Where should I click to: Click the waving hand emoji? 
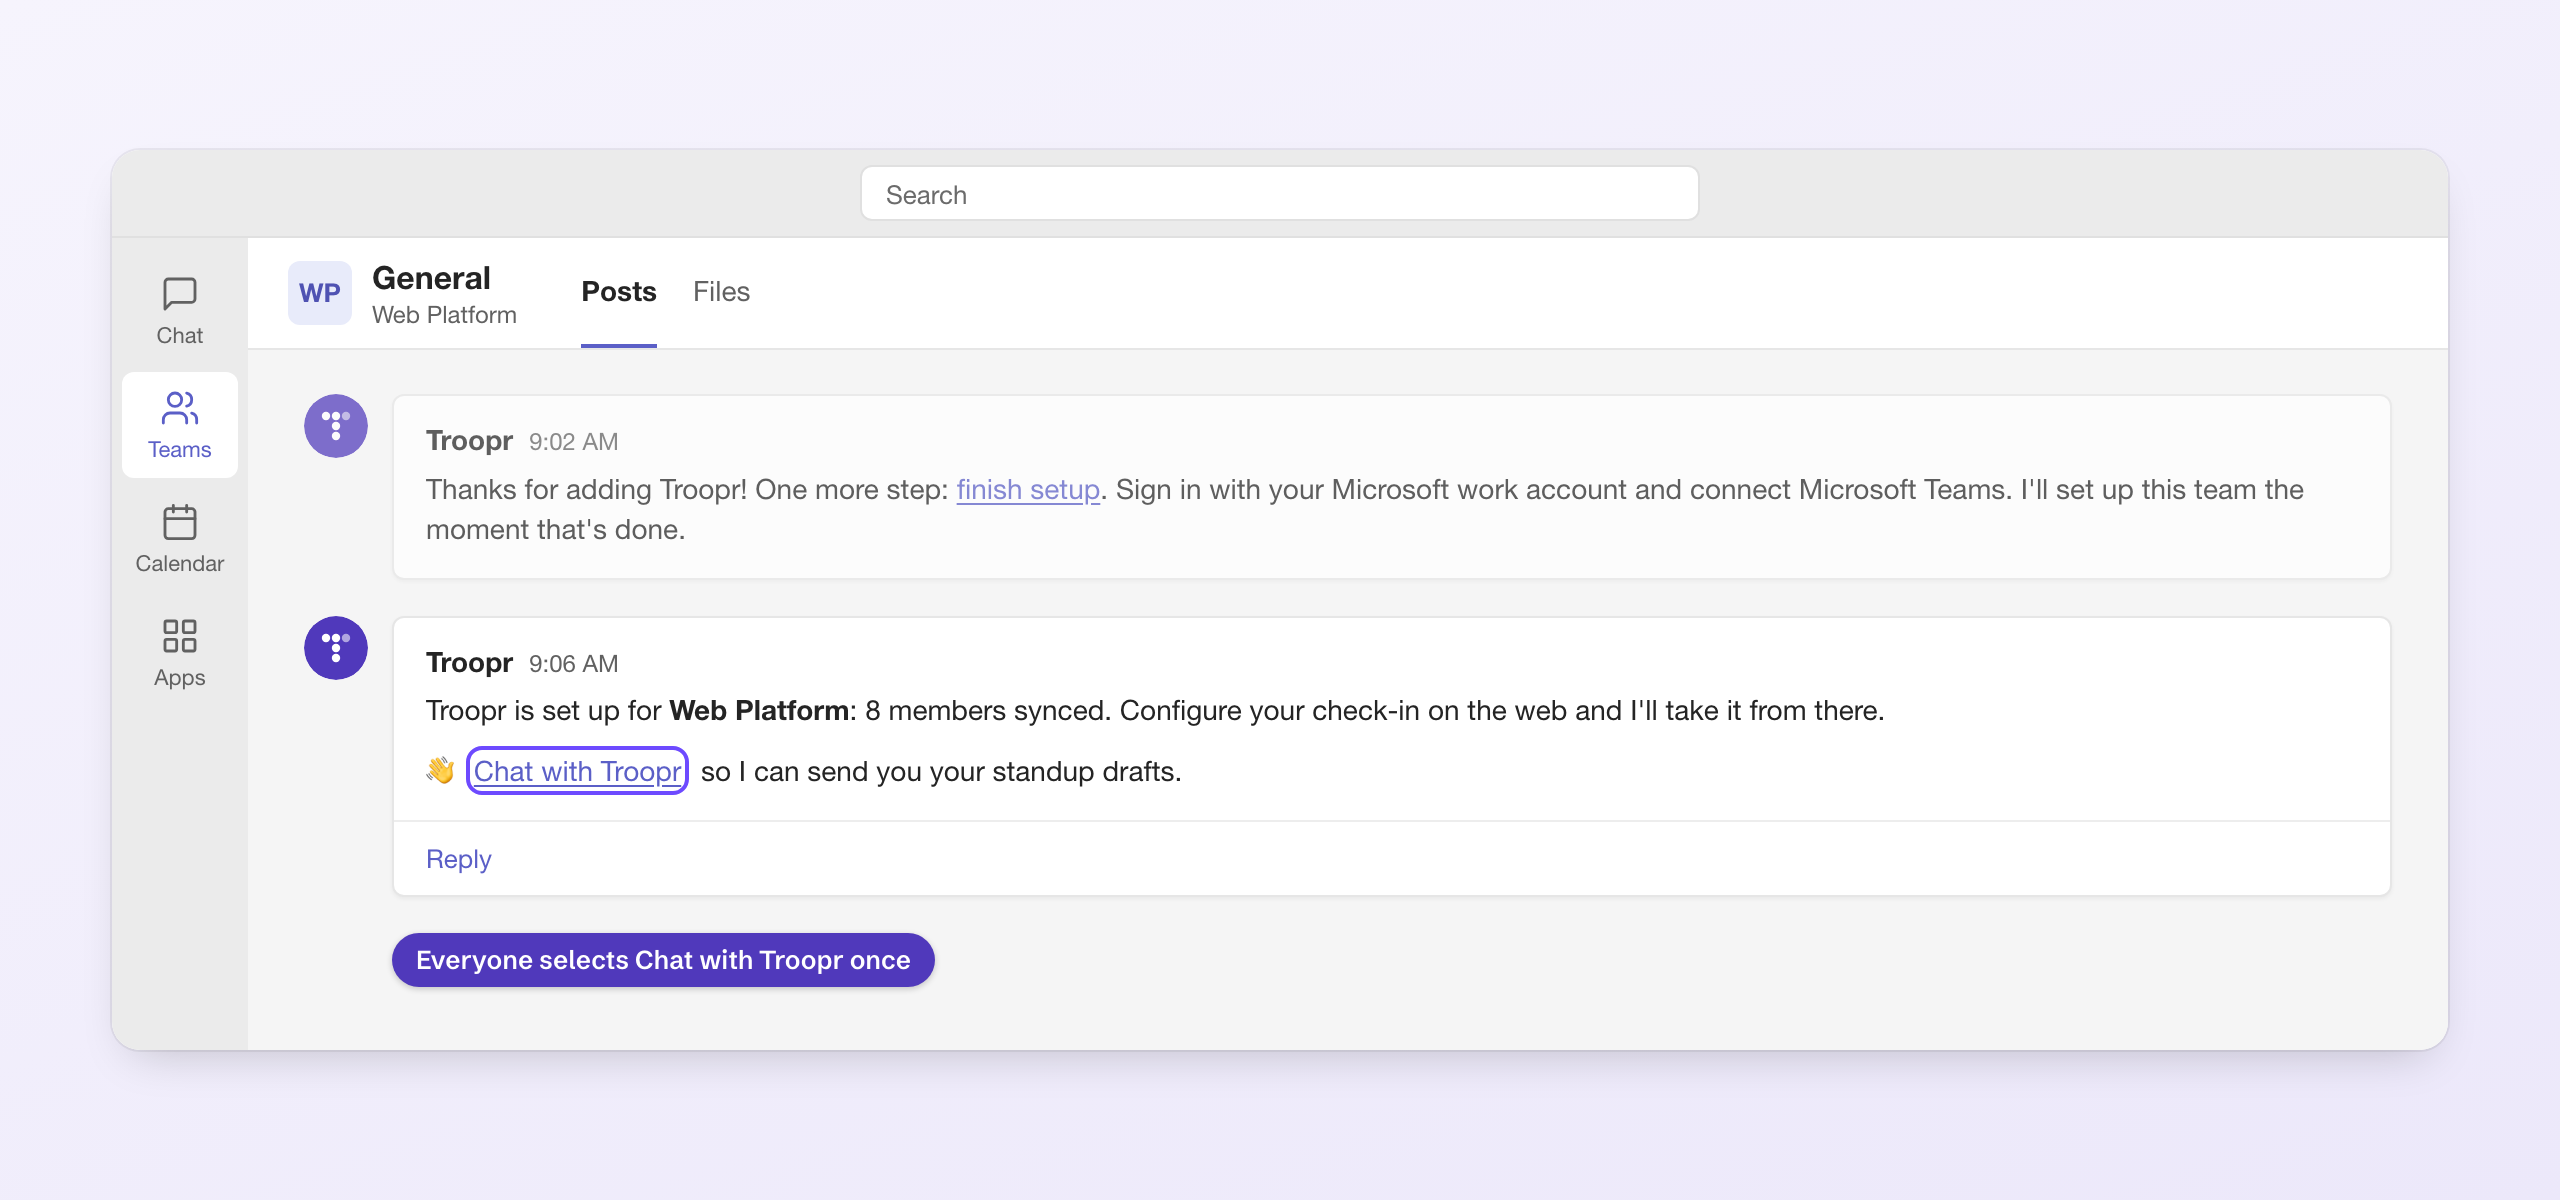click(x=440, y=770)
